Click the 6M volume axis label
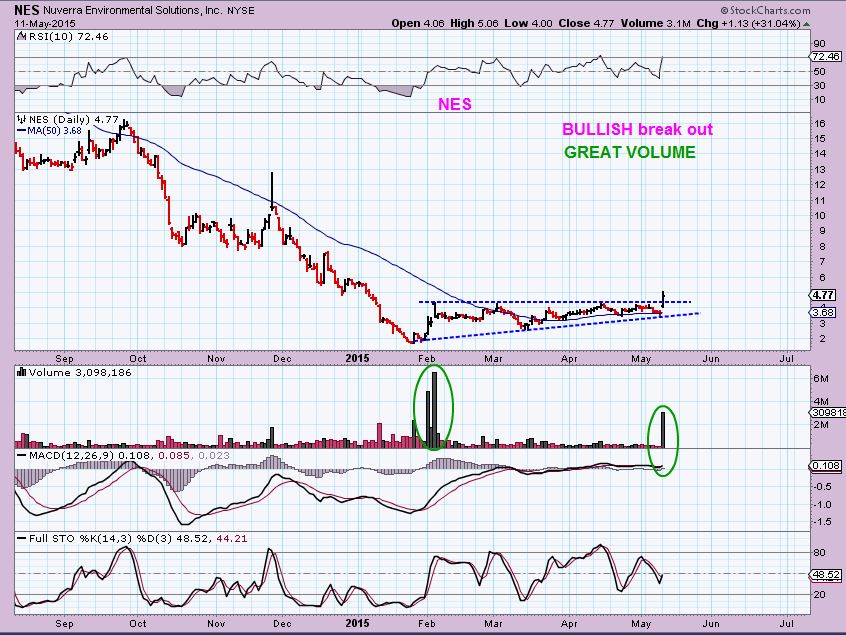 click(x=821, y=379)
